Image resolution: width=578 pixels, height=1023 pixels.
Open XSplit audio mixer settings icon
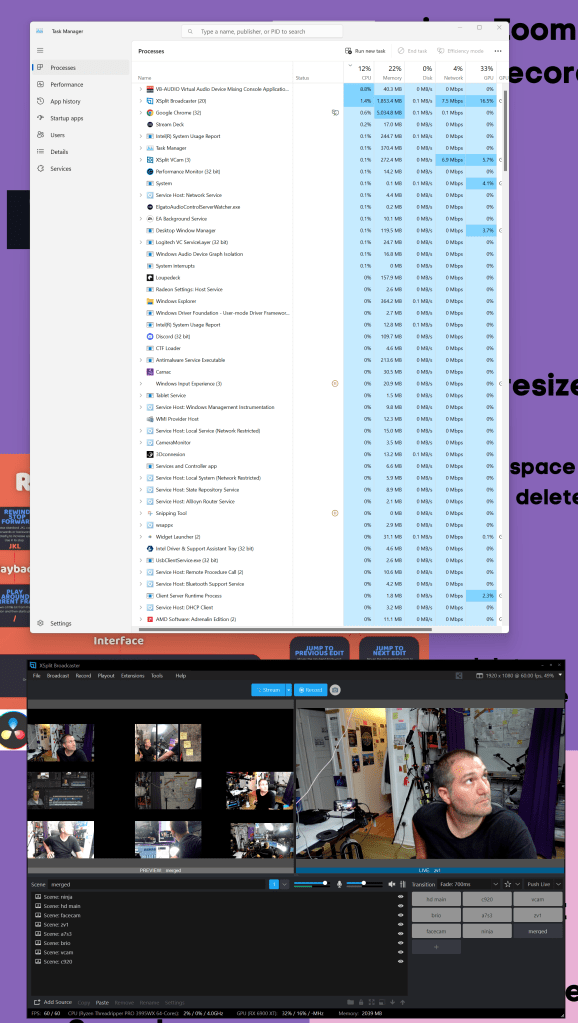click(403, 884)
